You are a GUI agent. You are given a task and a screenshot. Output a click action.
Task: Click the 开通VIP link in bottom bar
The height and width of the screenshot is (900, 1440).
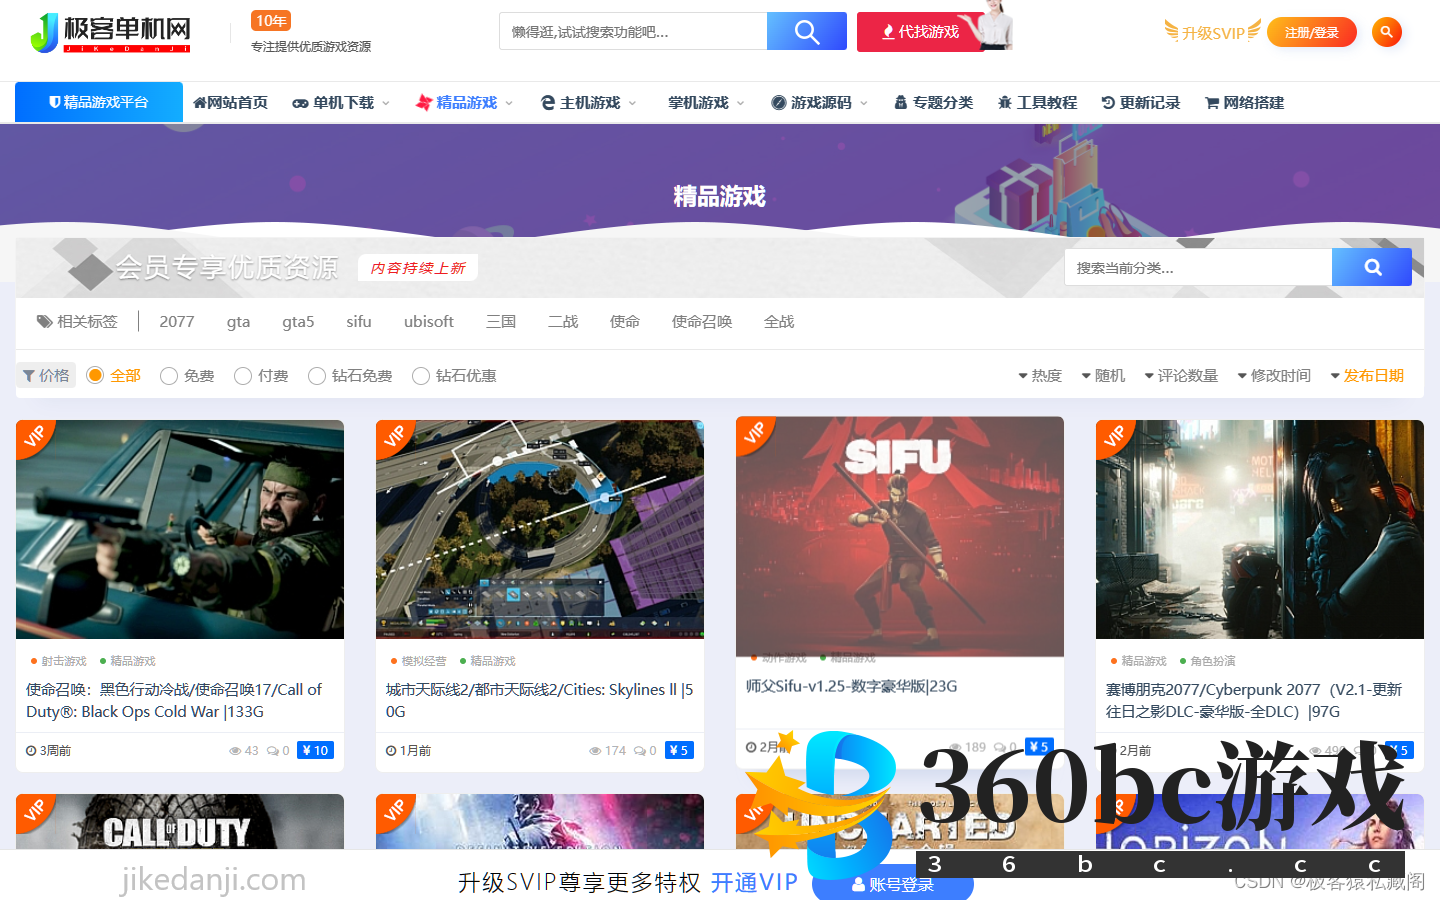coord(754,882)
